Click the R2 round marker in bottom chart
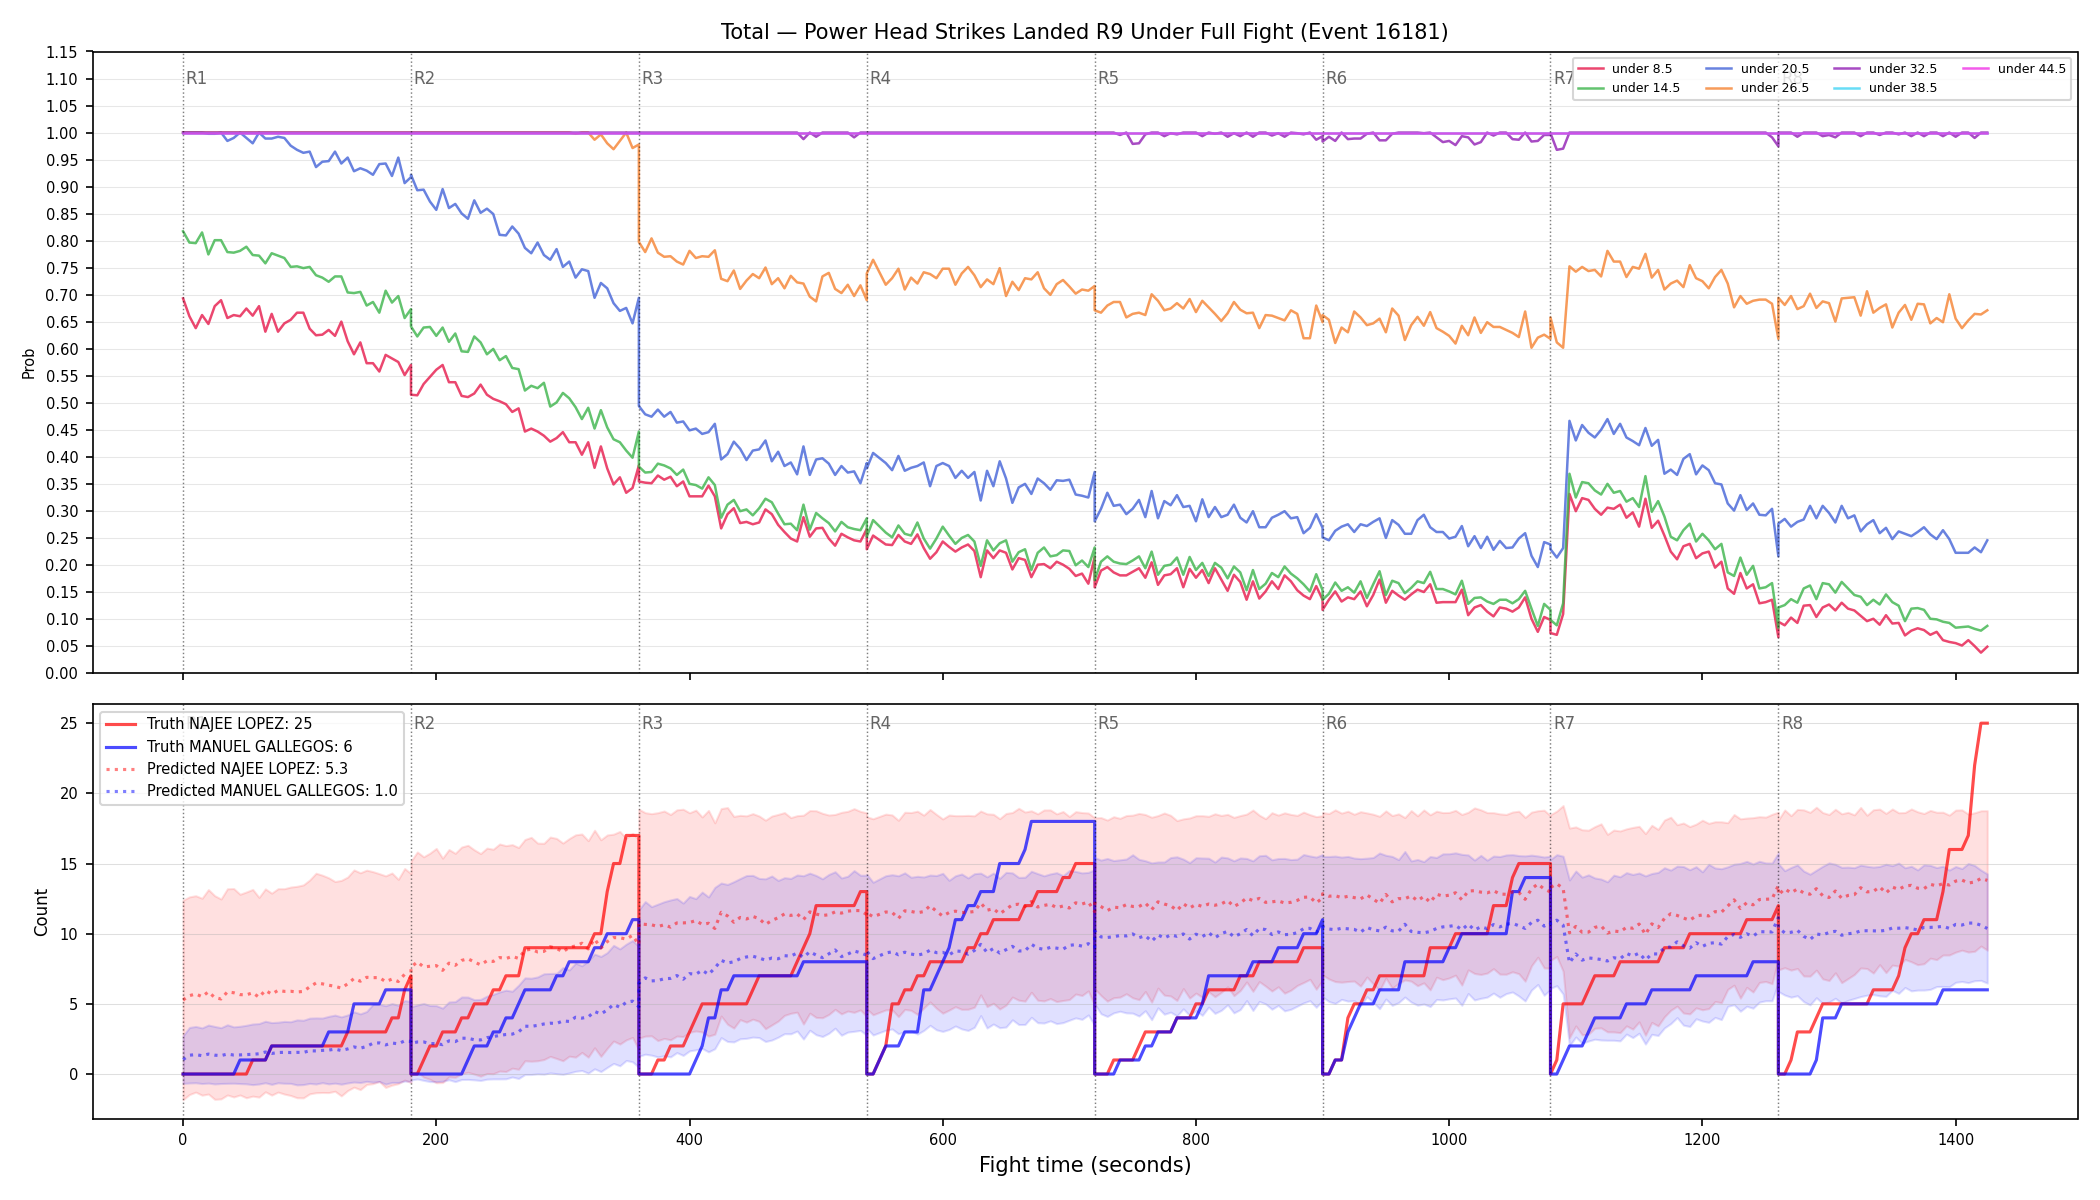This screenshot has height=1200, width=2100. tap(424, 723)
